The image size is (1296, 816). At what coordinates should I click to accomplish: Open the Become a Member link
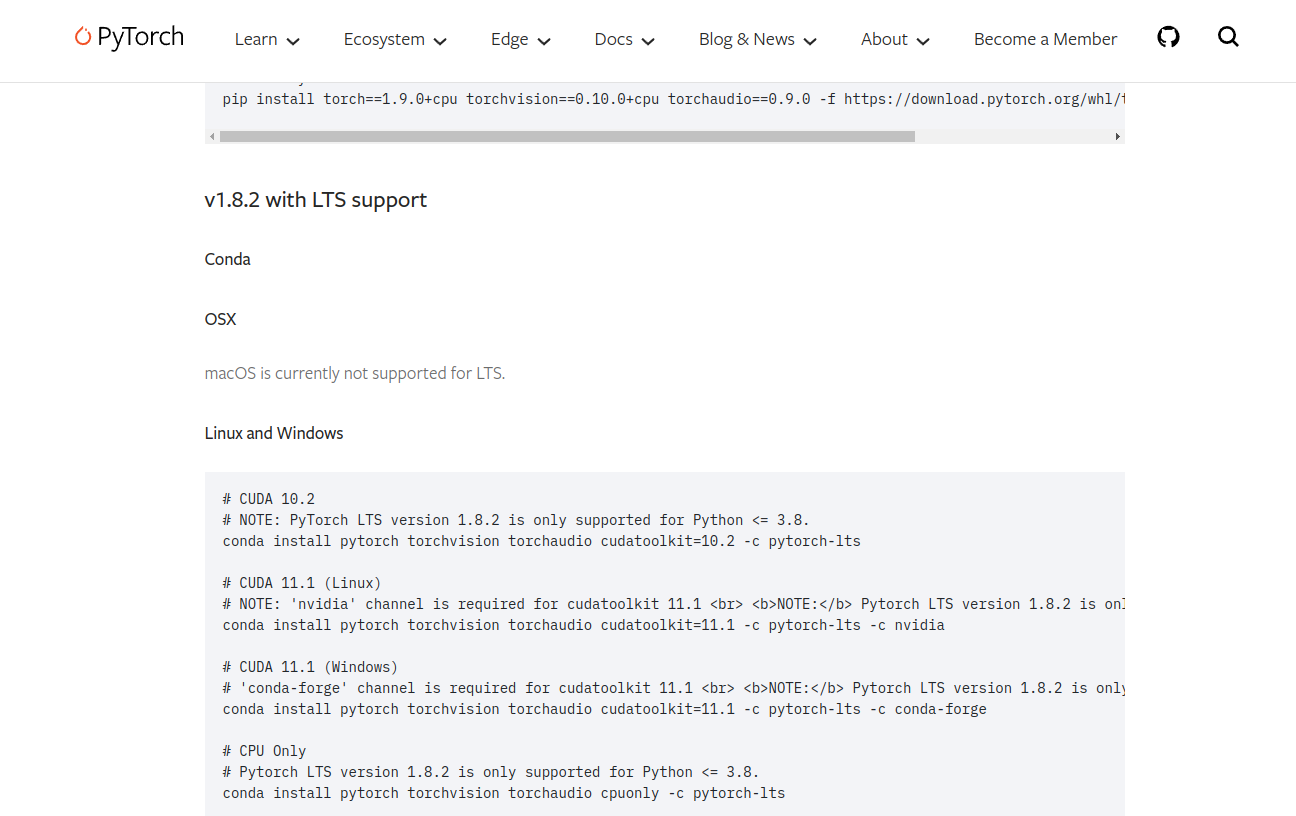click(x=1045, y=39)
